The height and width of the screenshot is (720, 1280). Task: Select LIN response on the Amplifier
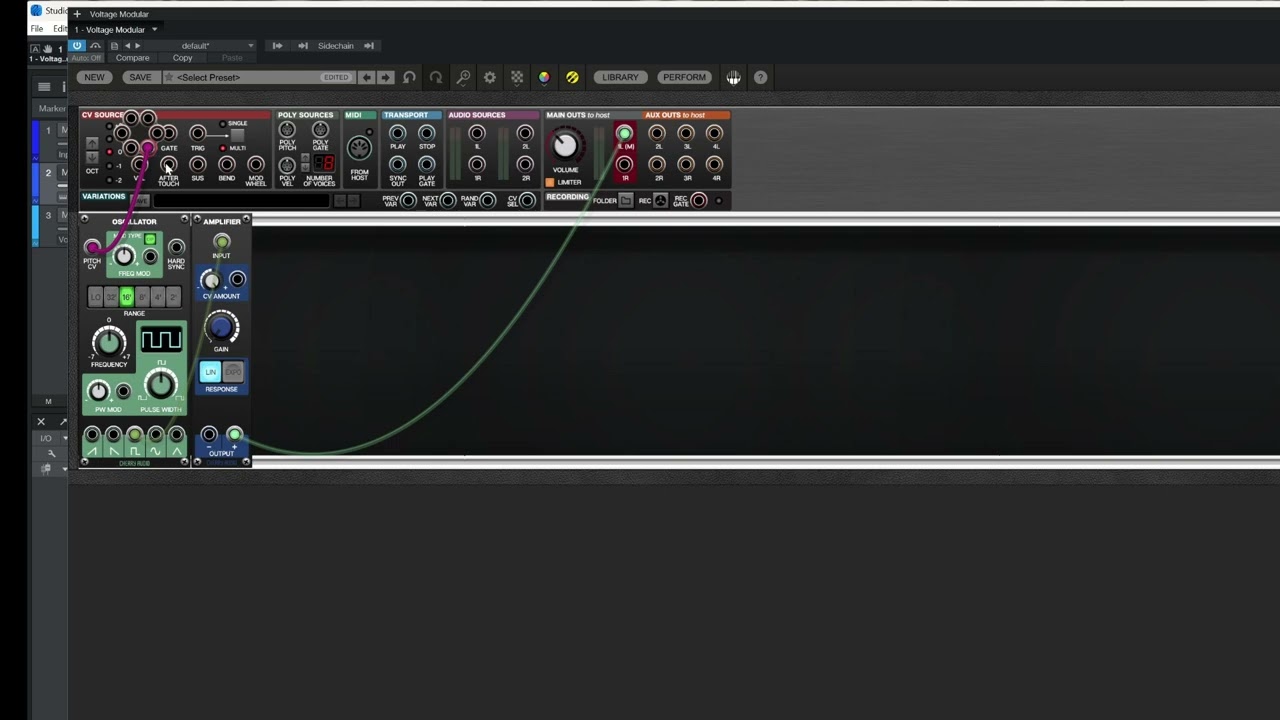(x=210, y=372)
